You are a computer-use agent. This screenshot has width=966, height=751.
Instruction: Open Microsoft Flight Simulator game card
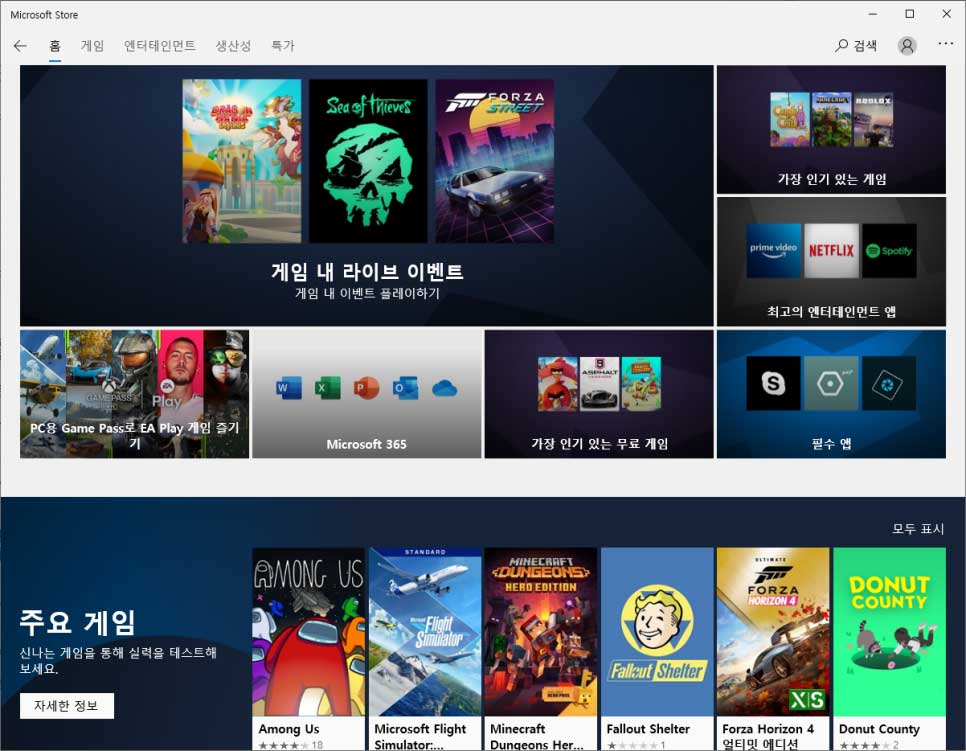425,649
